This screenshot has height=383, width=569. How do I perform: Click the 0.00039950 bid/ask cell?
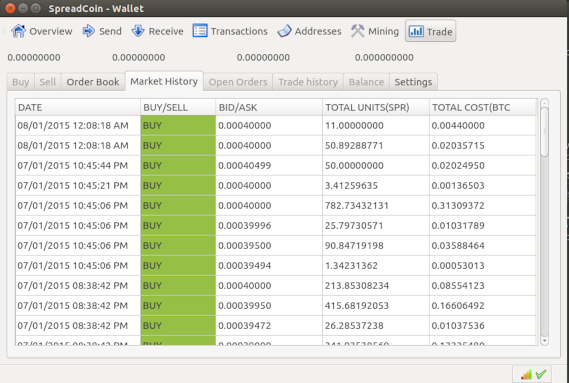coord(269,305)
